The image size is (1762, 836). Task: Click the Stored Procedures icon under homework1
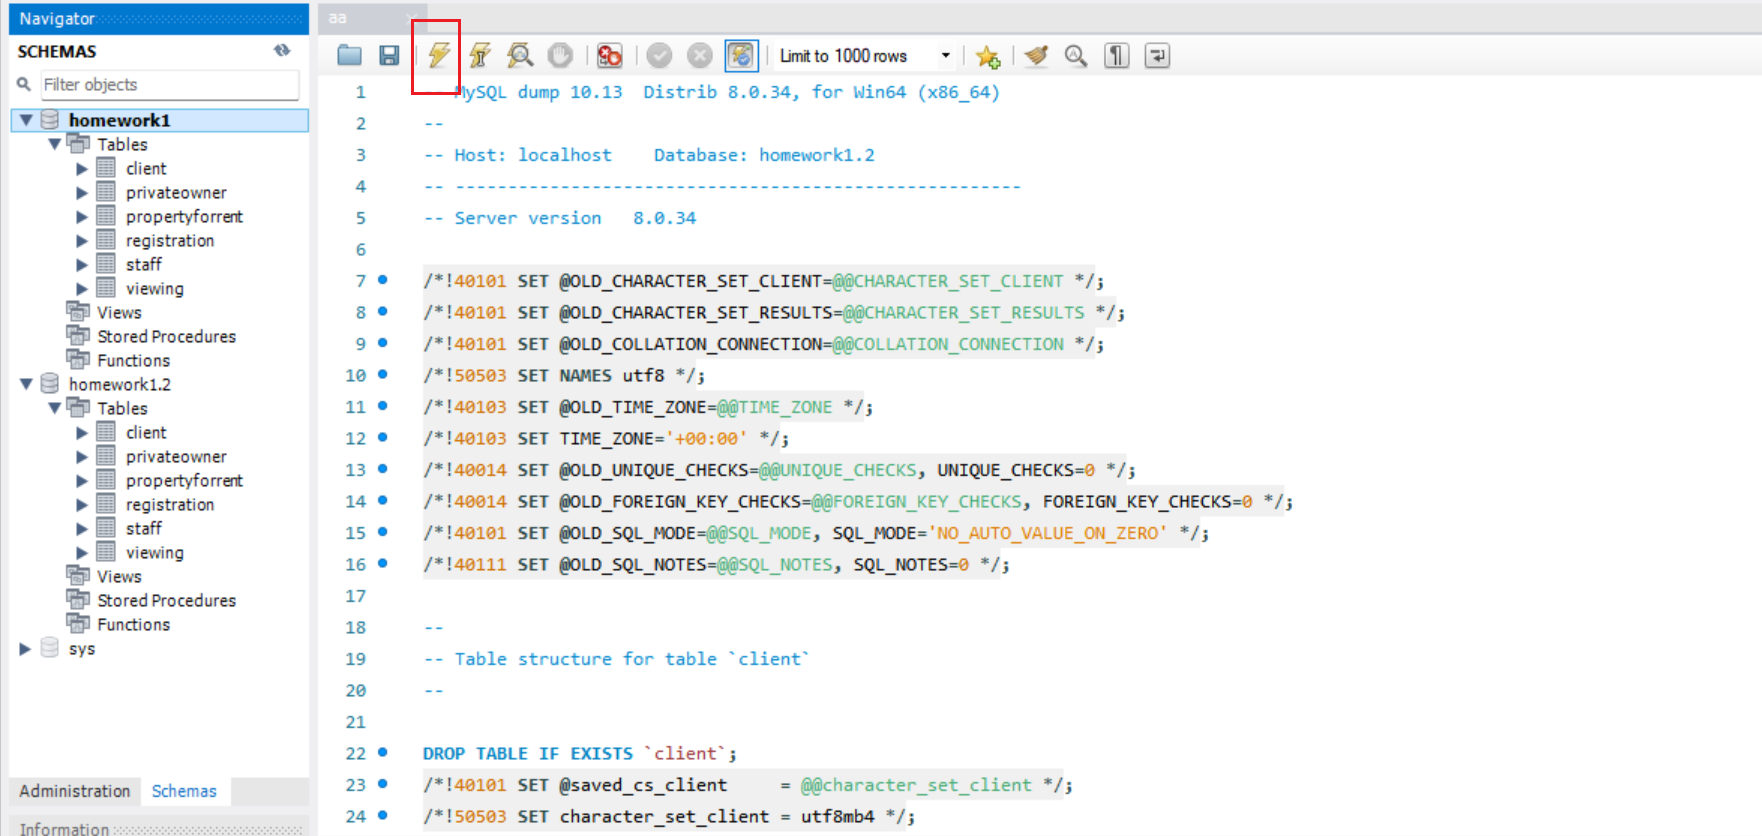coord(78,336)
